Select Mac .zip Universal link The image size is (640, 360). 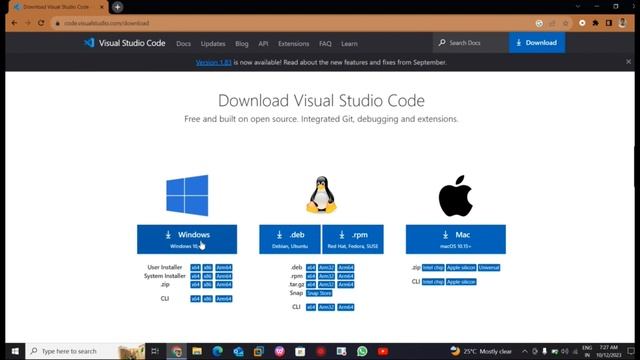click(489, 267)
